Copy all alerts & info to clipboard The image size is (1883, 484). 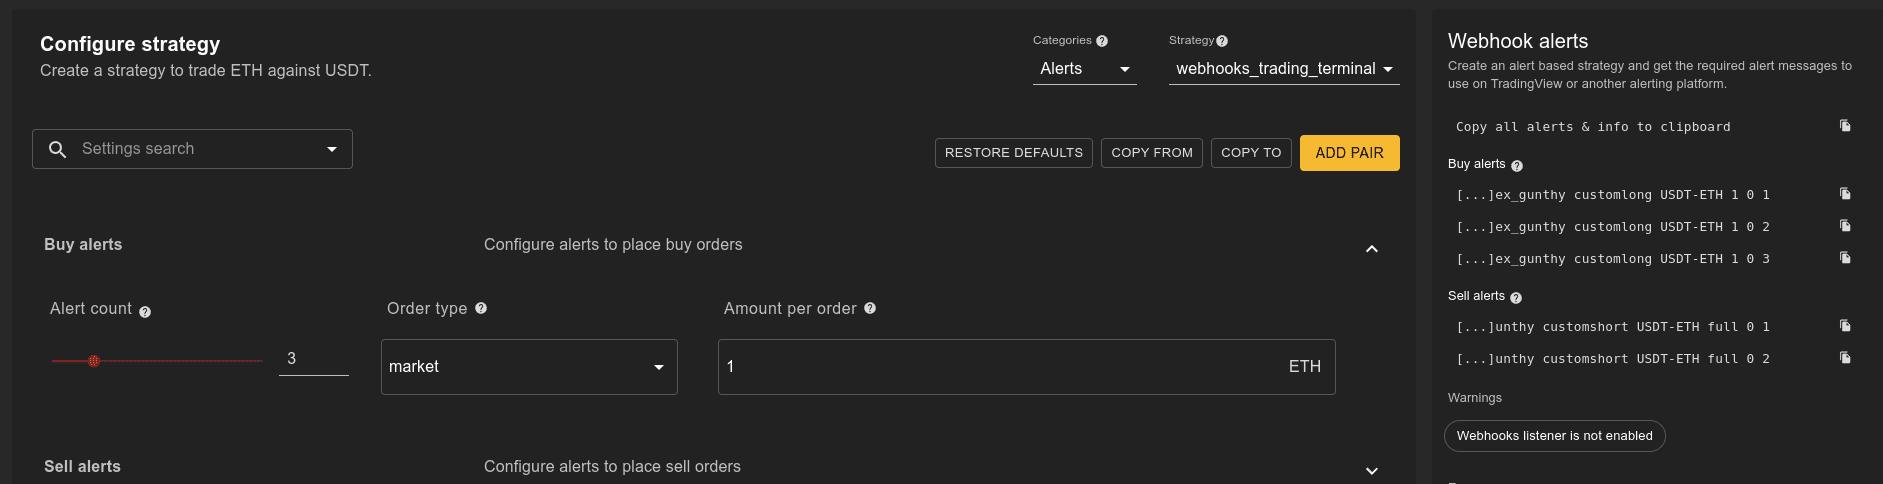(1845, 126)
